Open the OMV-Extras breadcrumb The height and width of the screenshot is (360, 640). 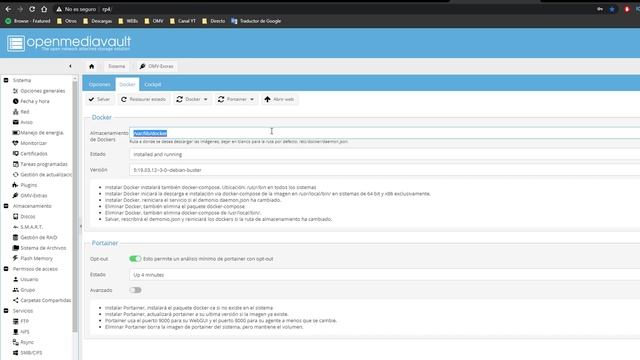156,66
